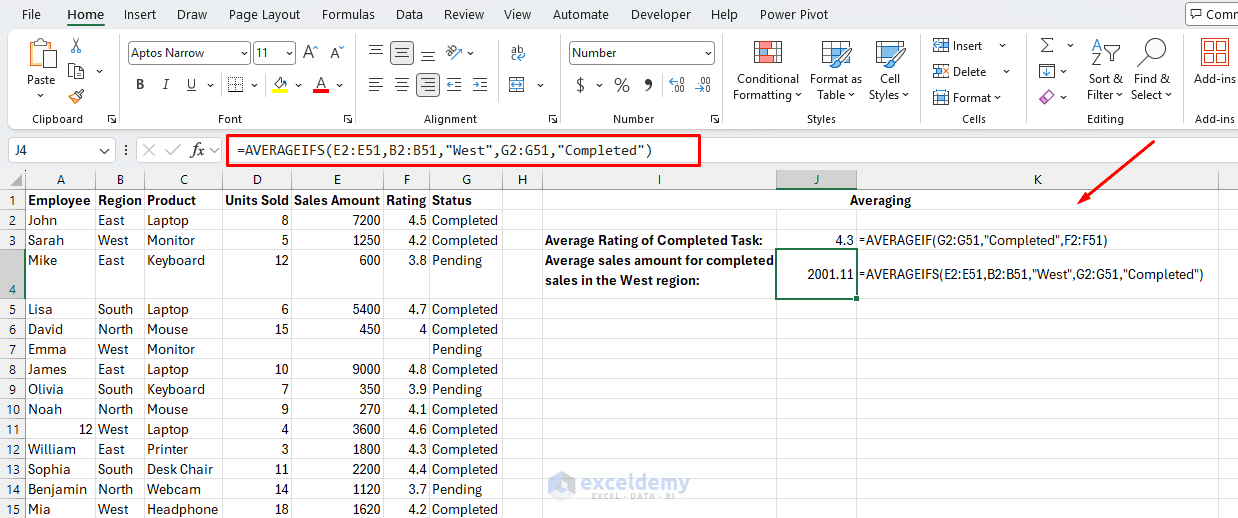The height and width of the screenshot is (518, 1238).
Task: Click the Format cells button
Action: click(962, 98)
